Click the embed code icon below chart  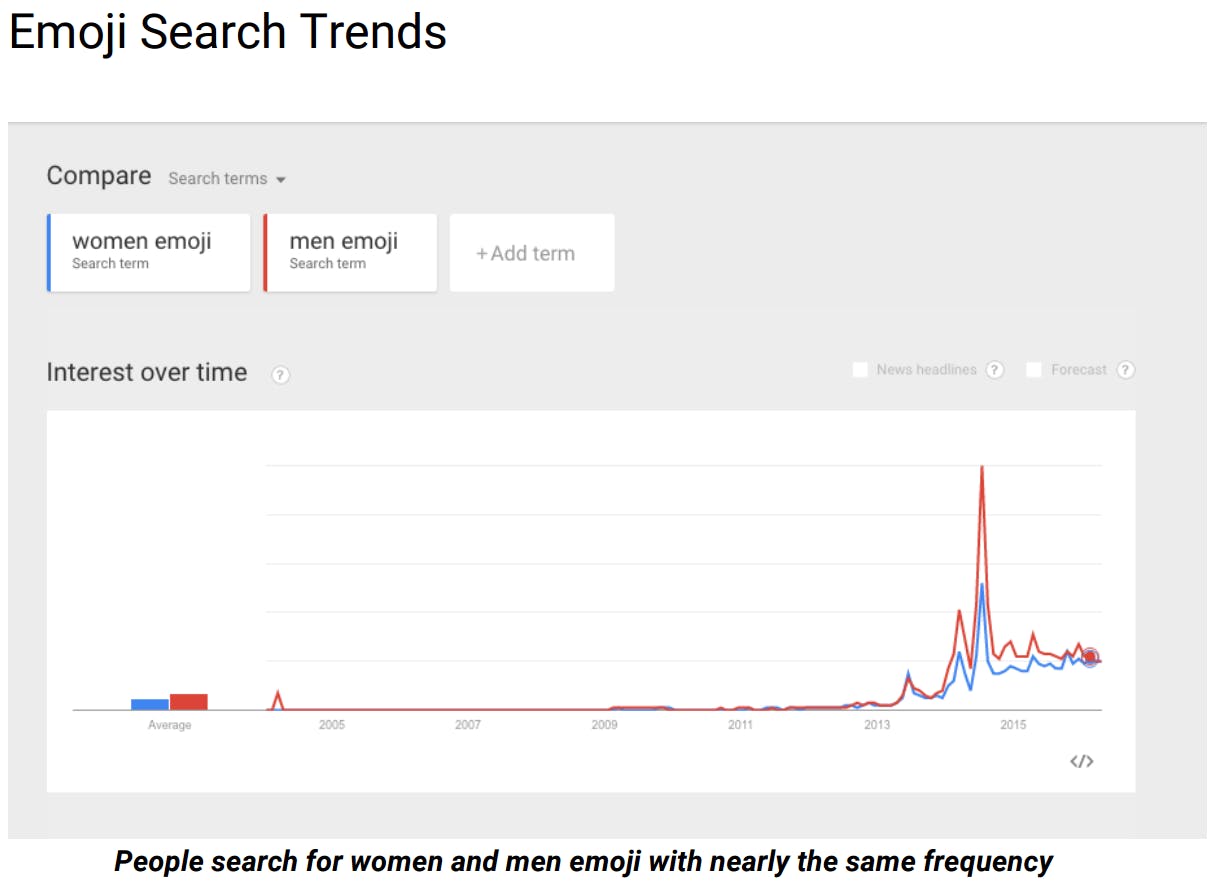click(x=1081, y=761)
